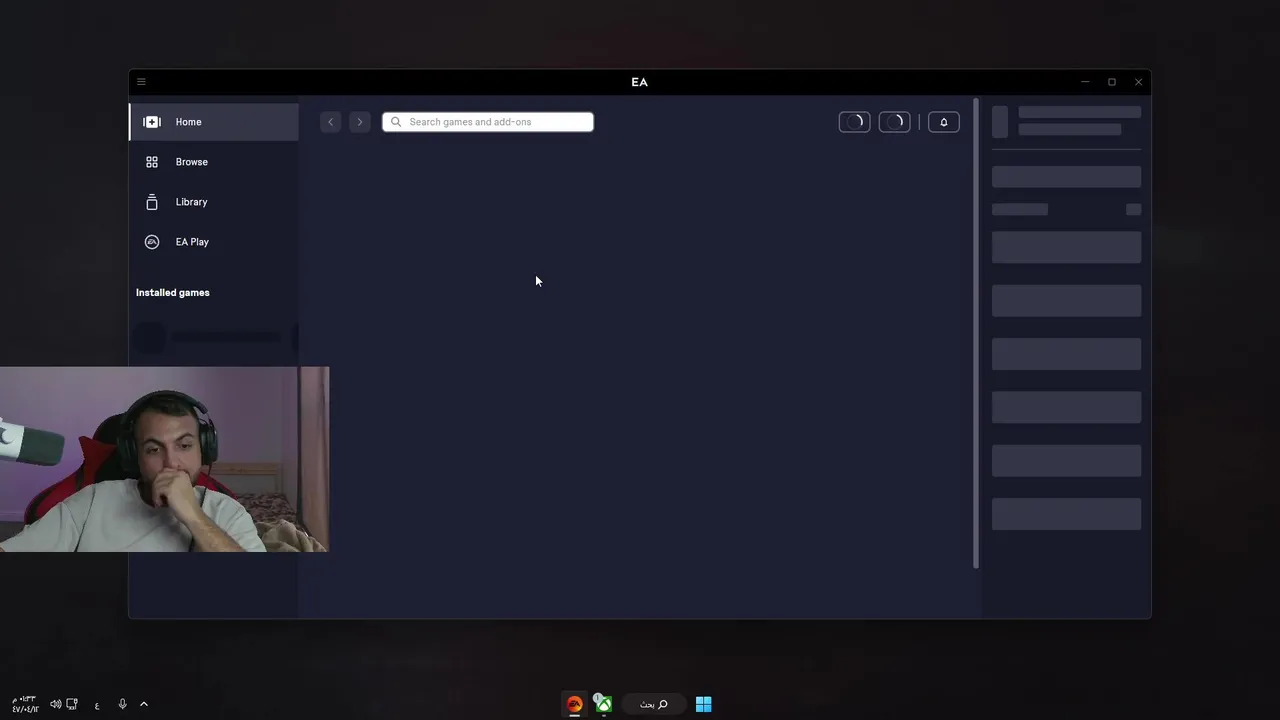Minimize the EA app window
Screen dimensions: 1280x720
tap(1085, 82)
